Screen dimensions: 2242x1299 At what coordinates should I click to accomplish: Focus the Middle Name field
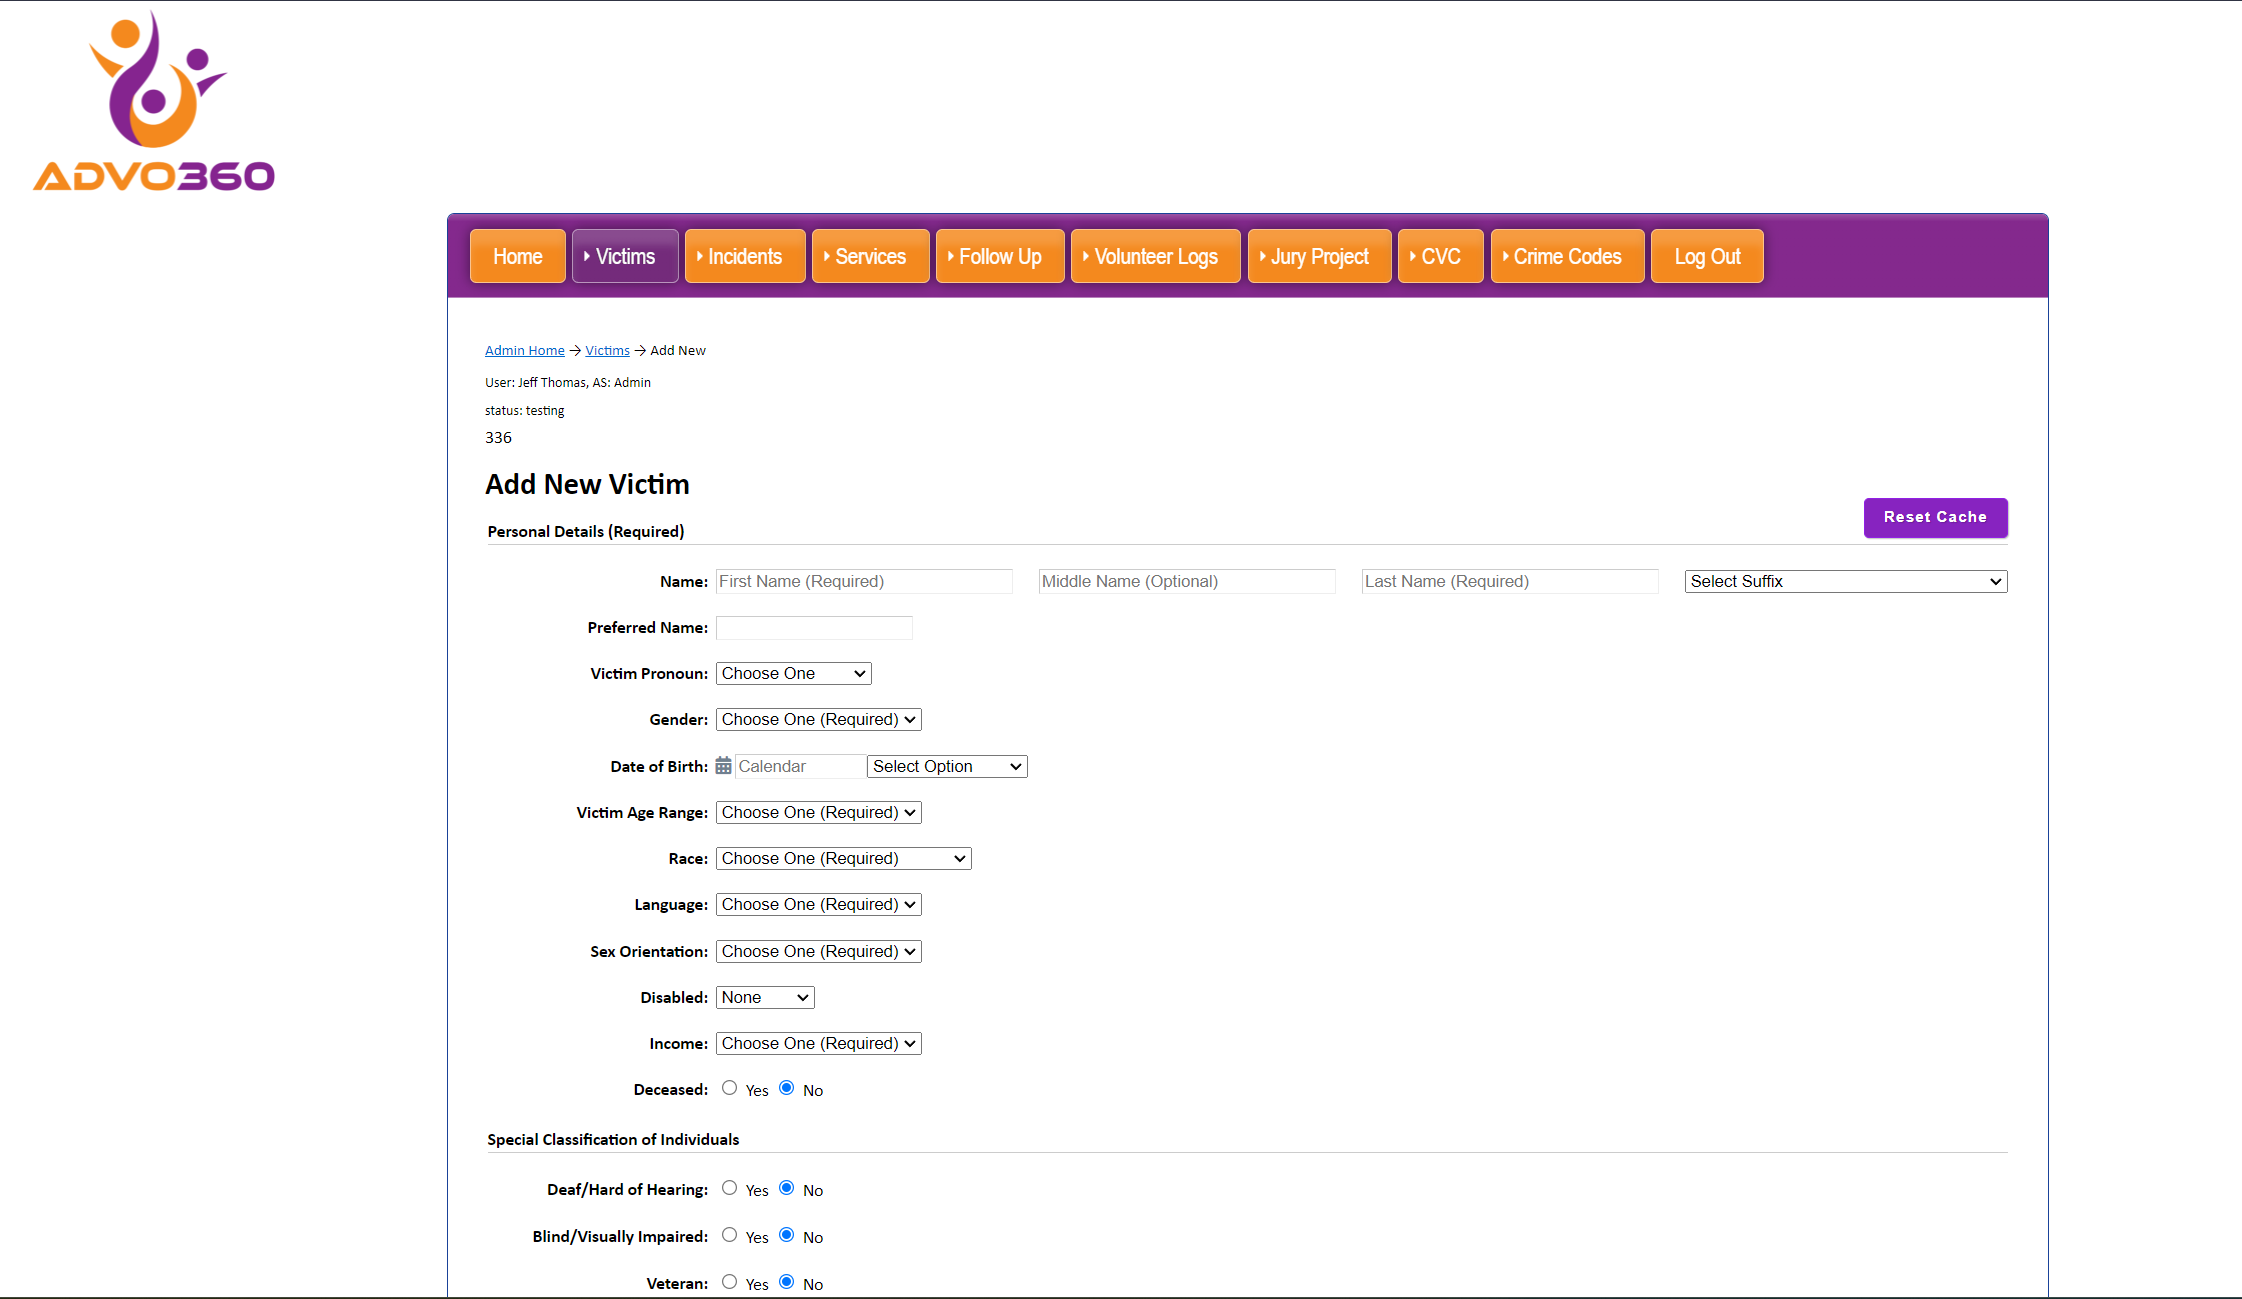pyautogui.click(x=1187, y=581)
